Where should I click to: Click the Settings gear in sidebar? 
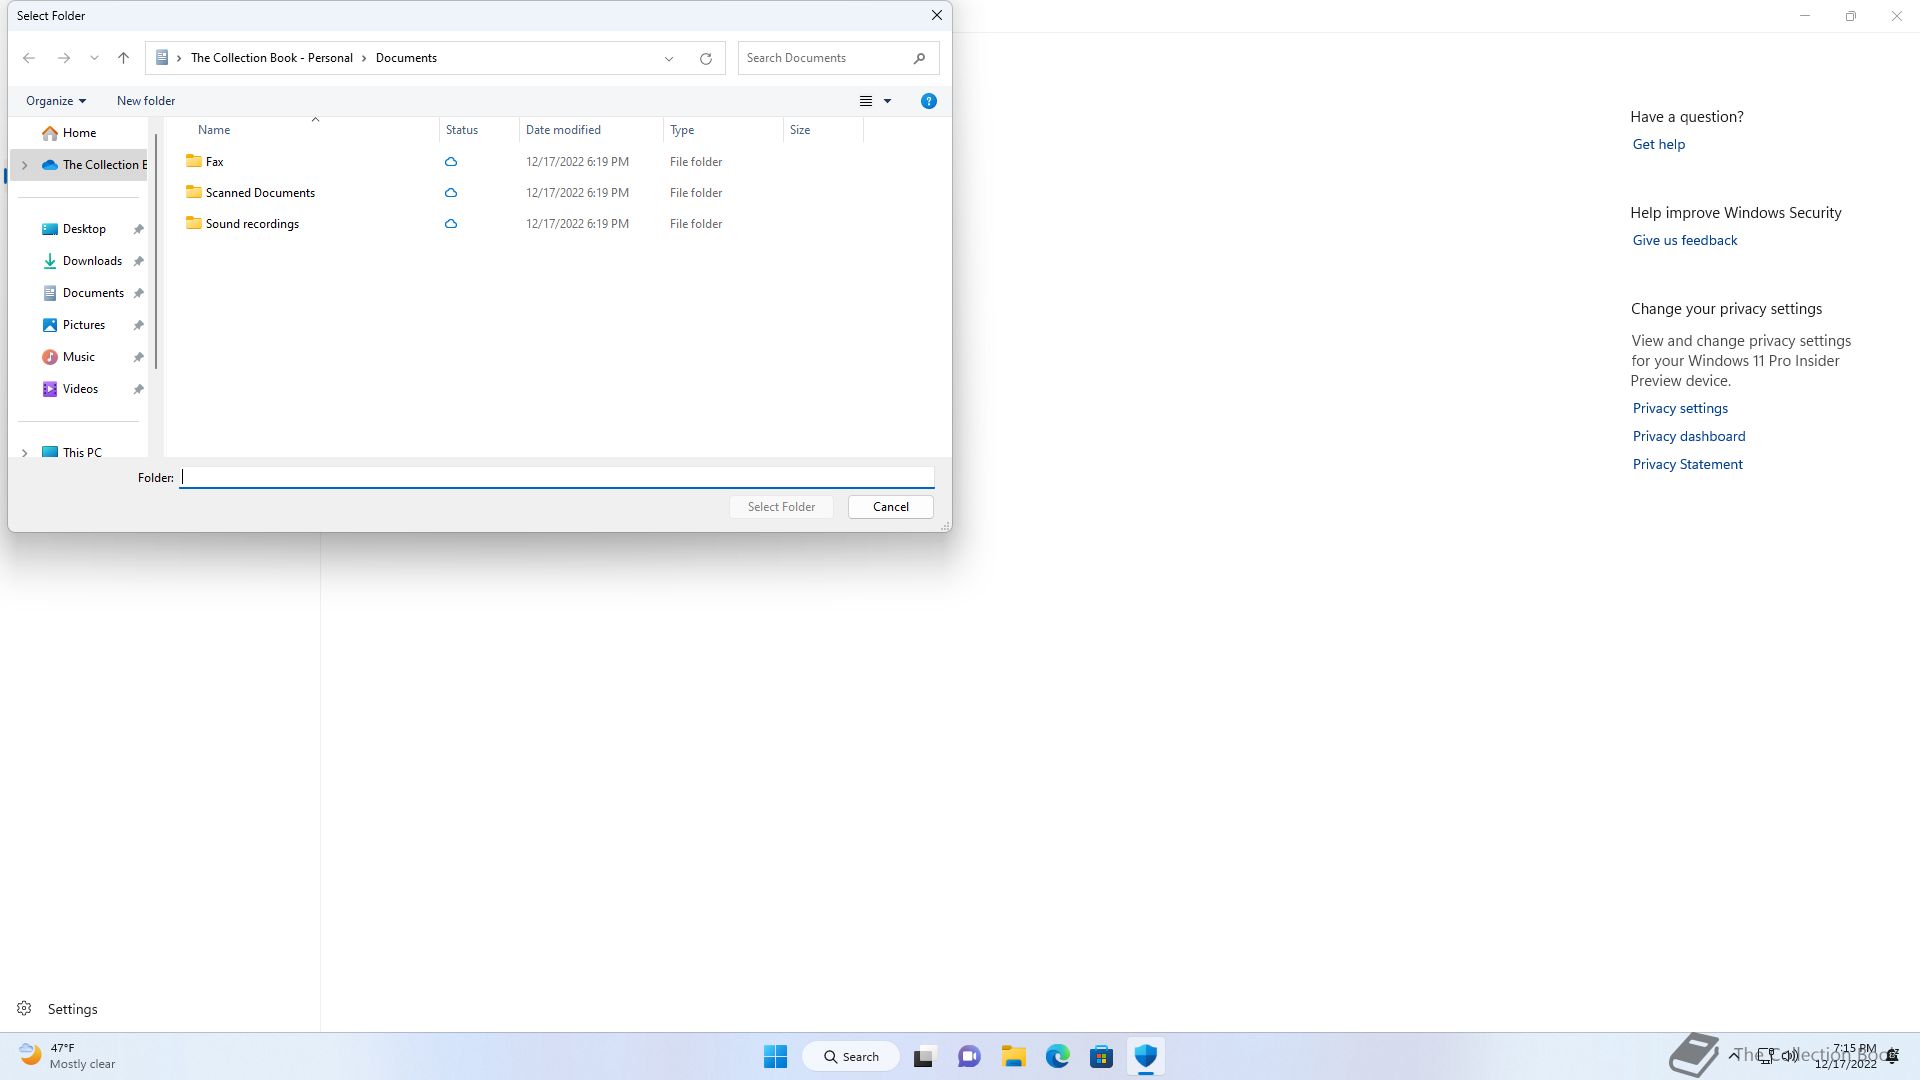coord(24,1009)
